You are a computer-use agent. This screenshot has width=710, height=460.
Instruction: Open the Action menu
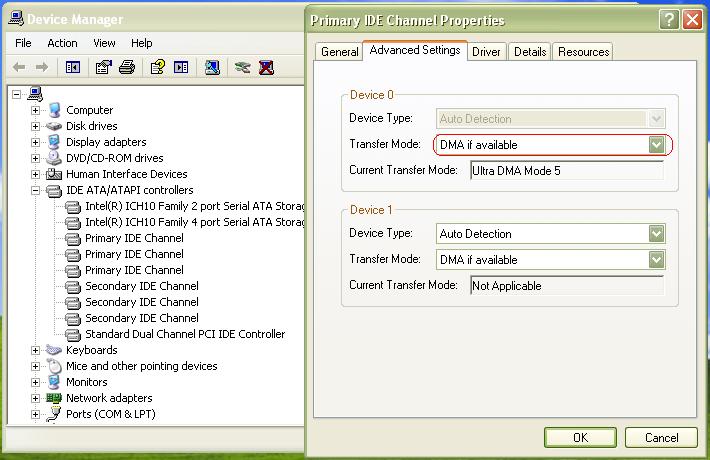pyautogui.click(x=62, y=43)
